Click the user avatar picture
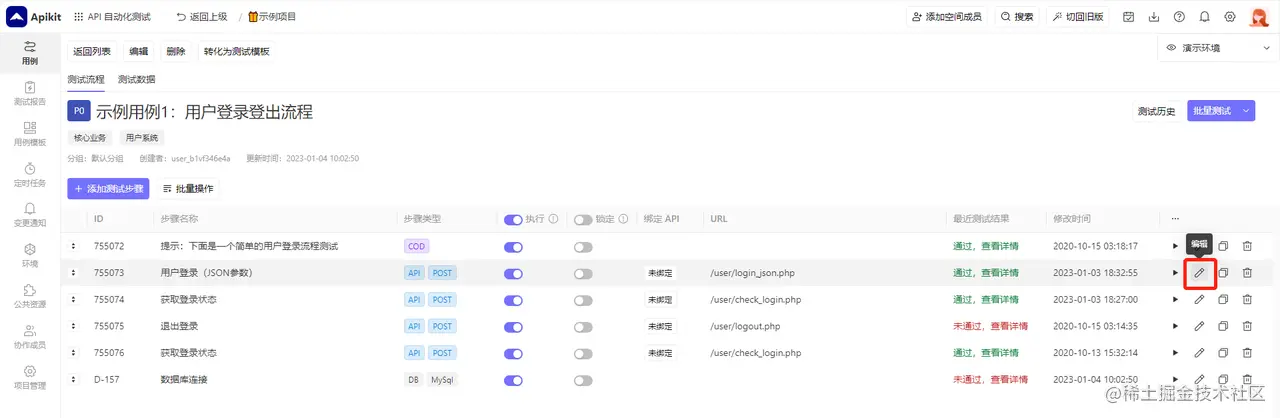This screenshot has height=418, width=1280. coord(1259,17)
